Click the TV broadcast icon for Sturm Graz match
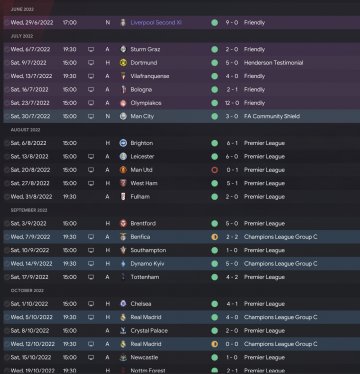The width and height of the screenshot is (360, 374). click(x=91, y=49)
